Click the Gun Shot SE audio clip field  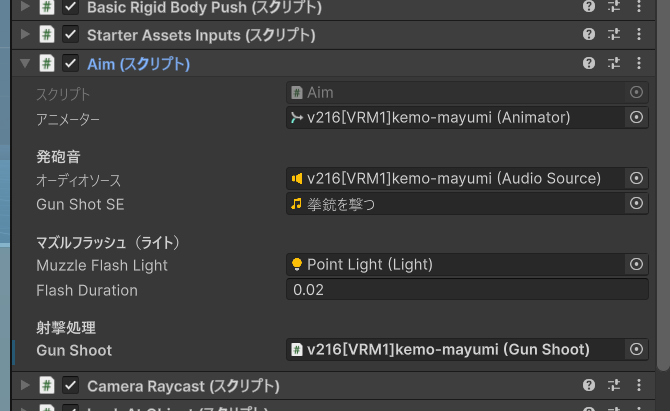tap(455, 204)
